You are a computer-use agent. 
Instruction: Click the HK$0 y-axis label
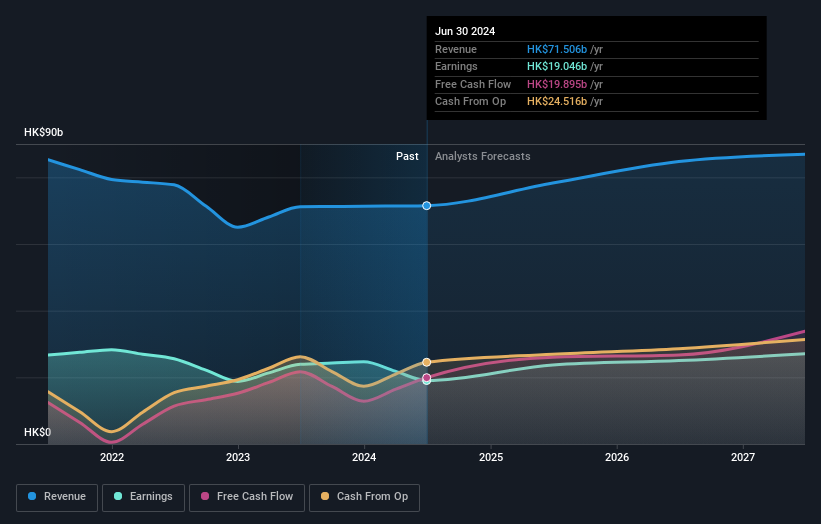click(38, 432)
